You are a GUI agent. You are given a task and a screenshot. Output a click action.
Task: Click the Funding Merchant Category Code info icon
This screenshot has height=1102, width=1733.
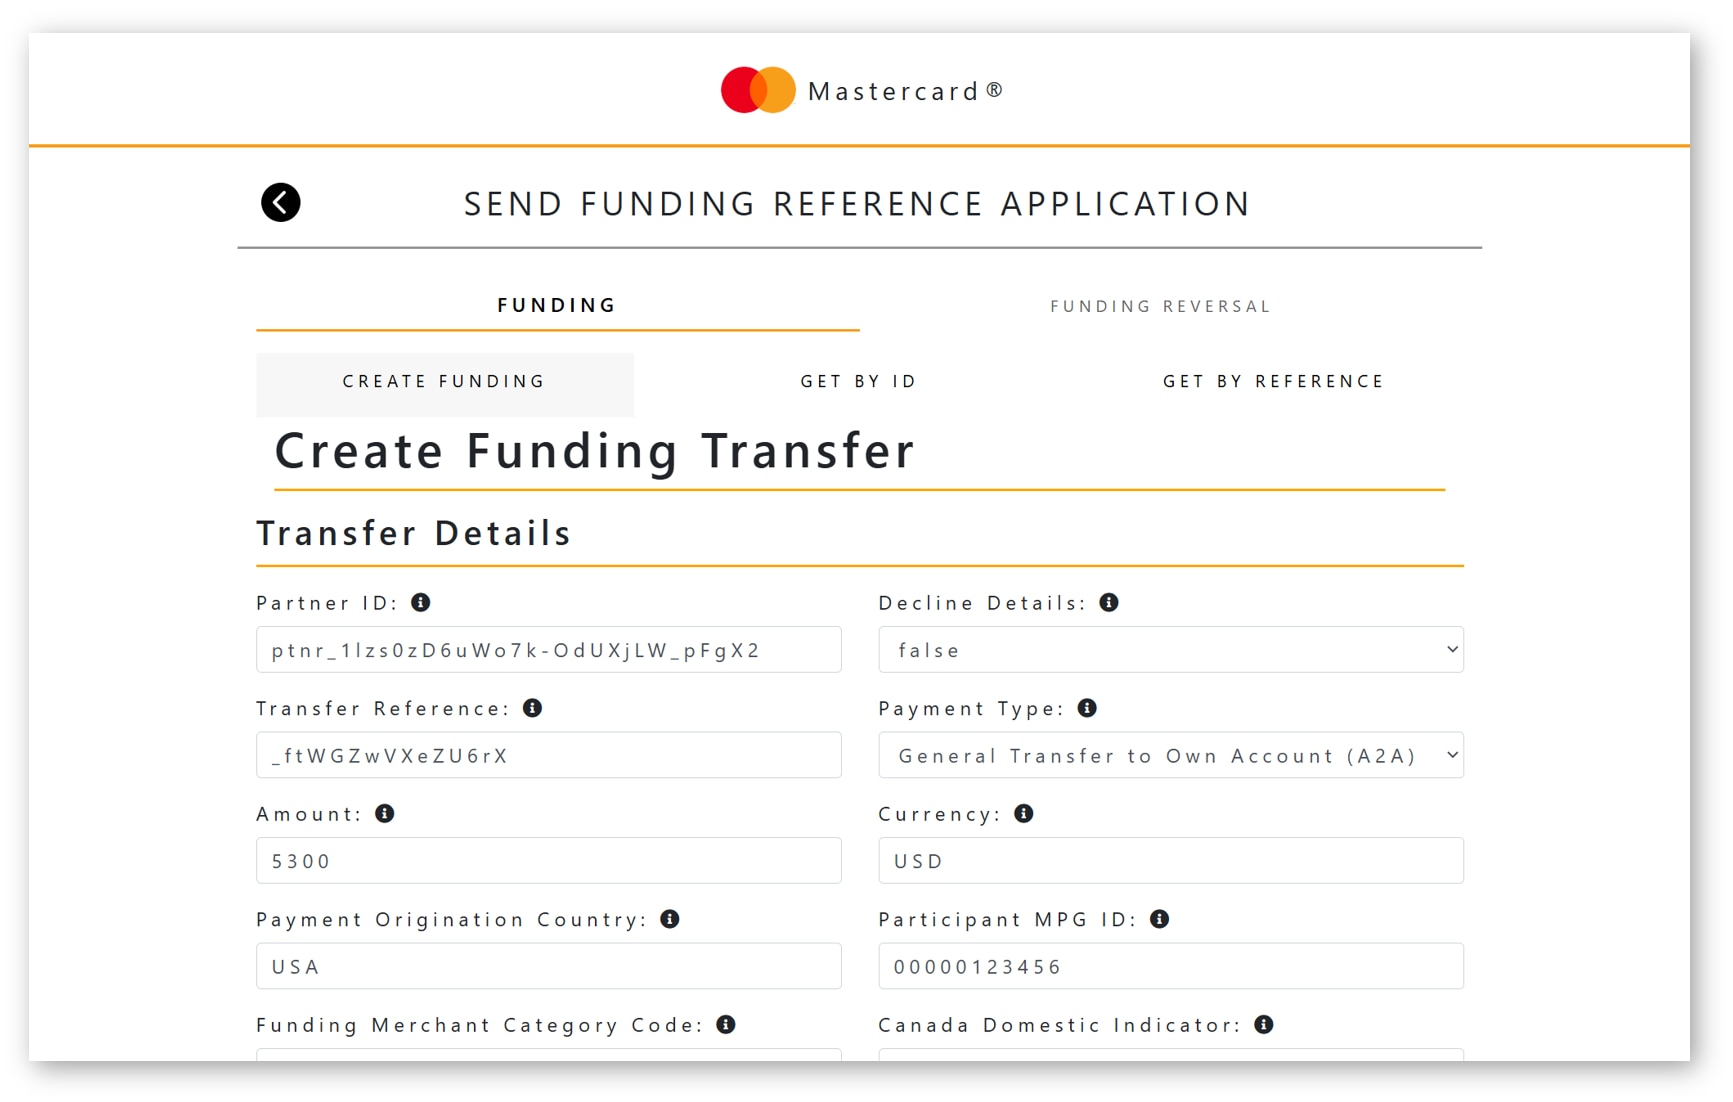click(x=726, y=1024)
